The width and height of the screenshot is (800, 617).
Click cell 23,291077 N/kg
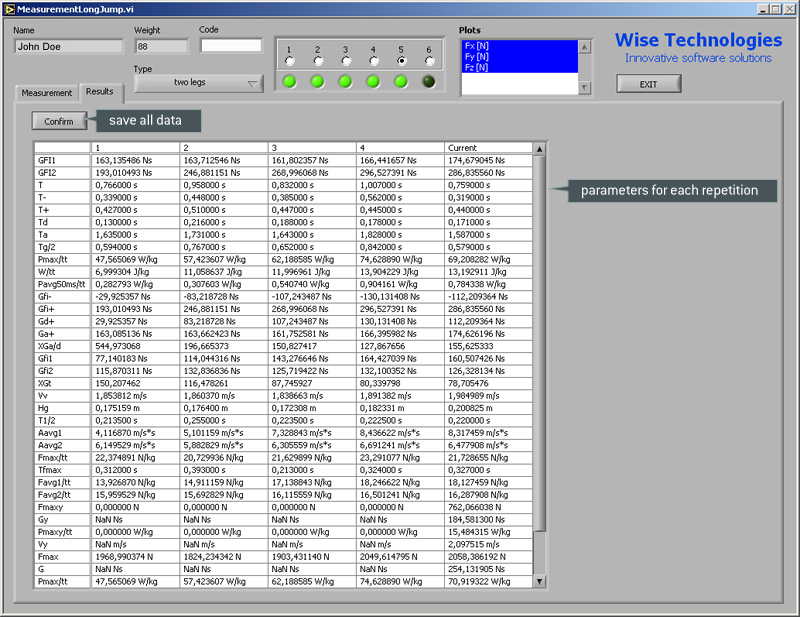[x=400, y=458]
